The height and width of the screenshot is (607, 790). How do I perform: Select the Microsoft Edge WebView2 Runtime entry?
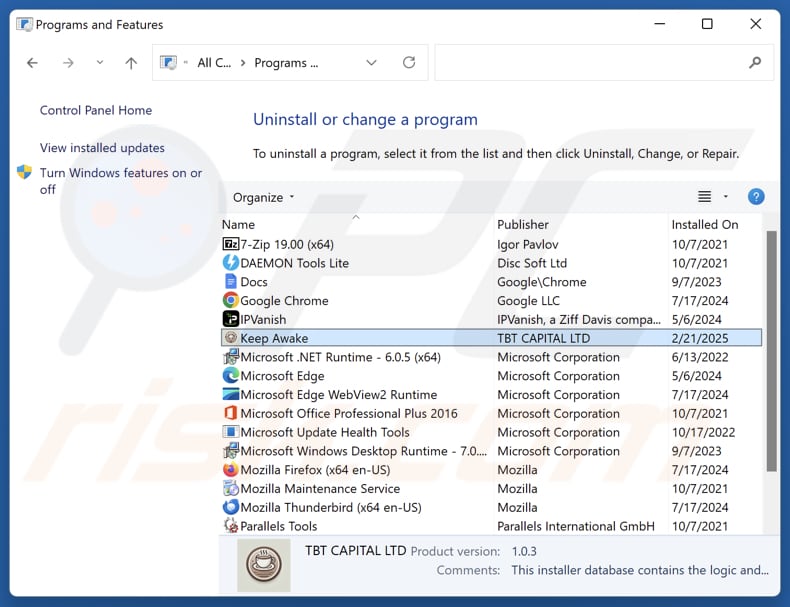(x=491, y=394)
